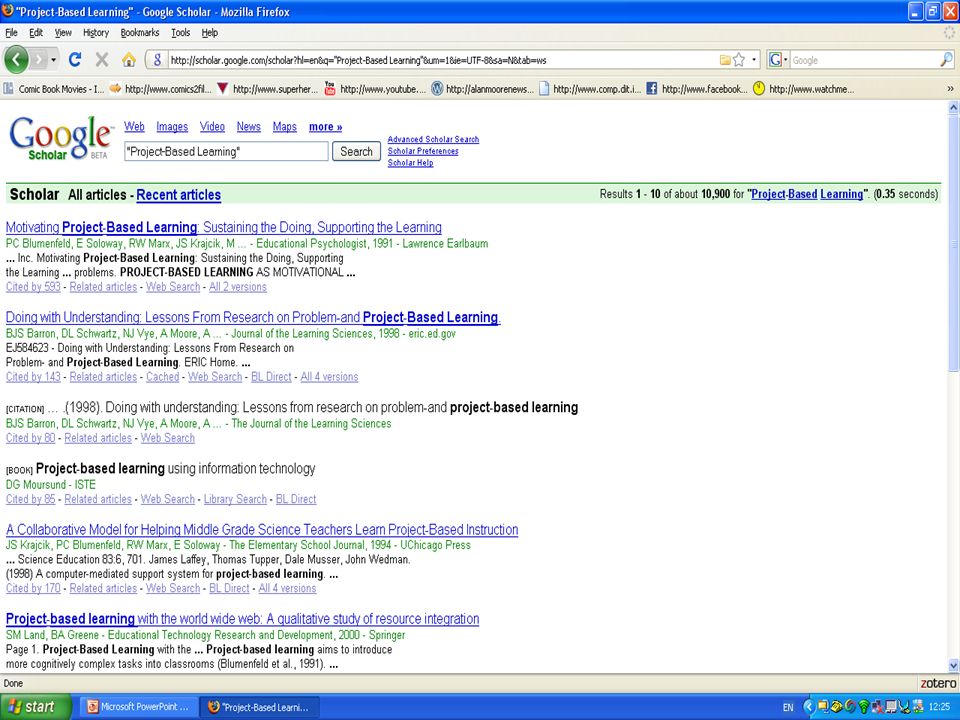Click the Video link
The image size is (960, 720).
click(x=212, y=127)
